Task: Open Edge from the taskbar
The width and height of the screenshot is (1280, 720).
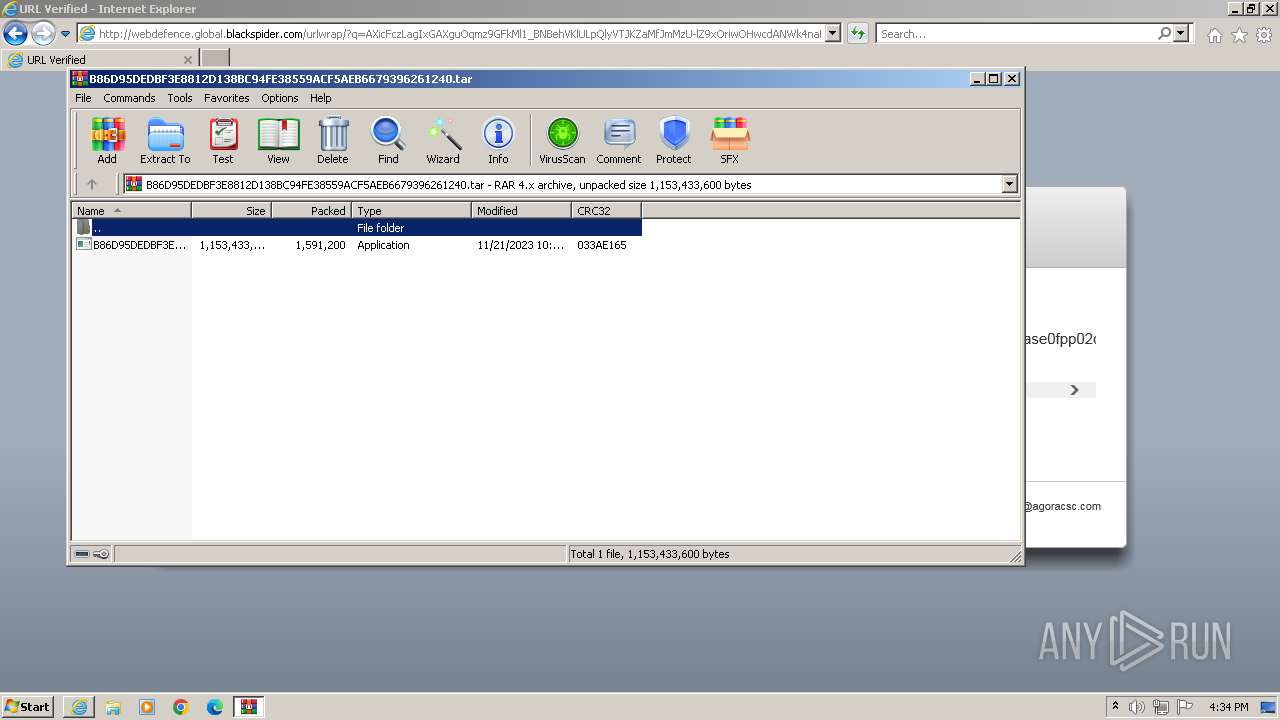Action: point(215,707)
